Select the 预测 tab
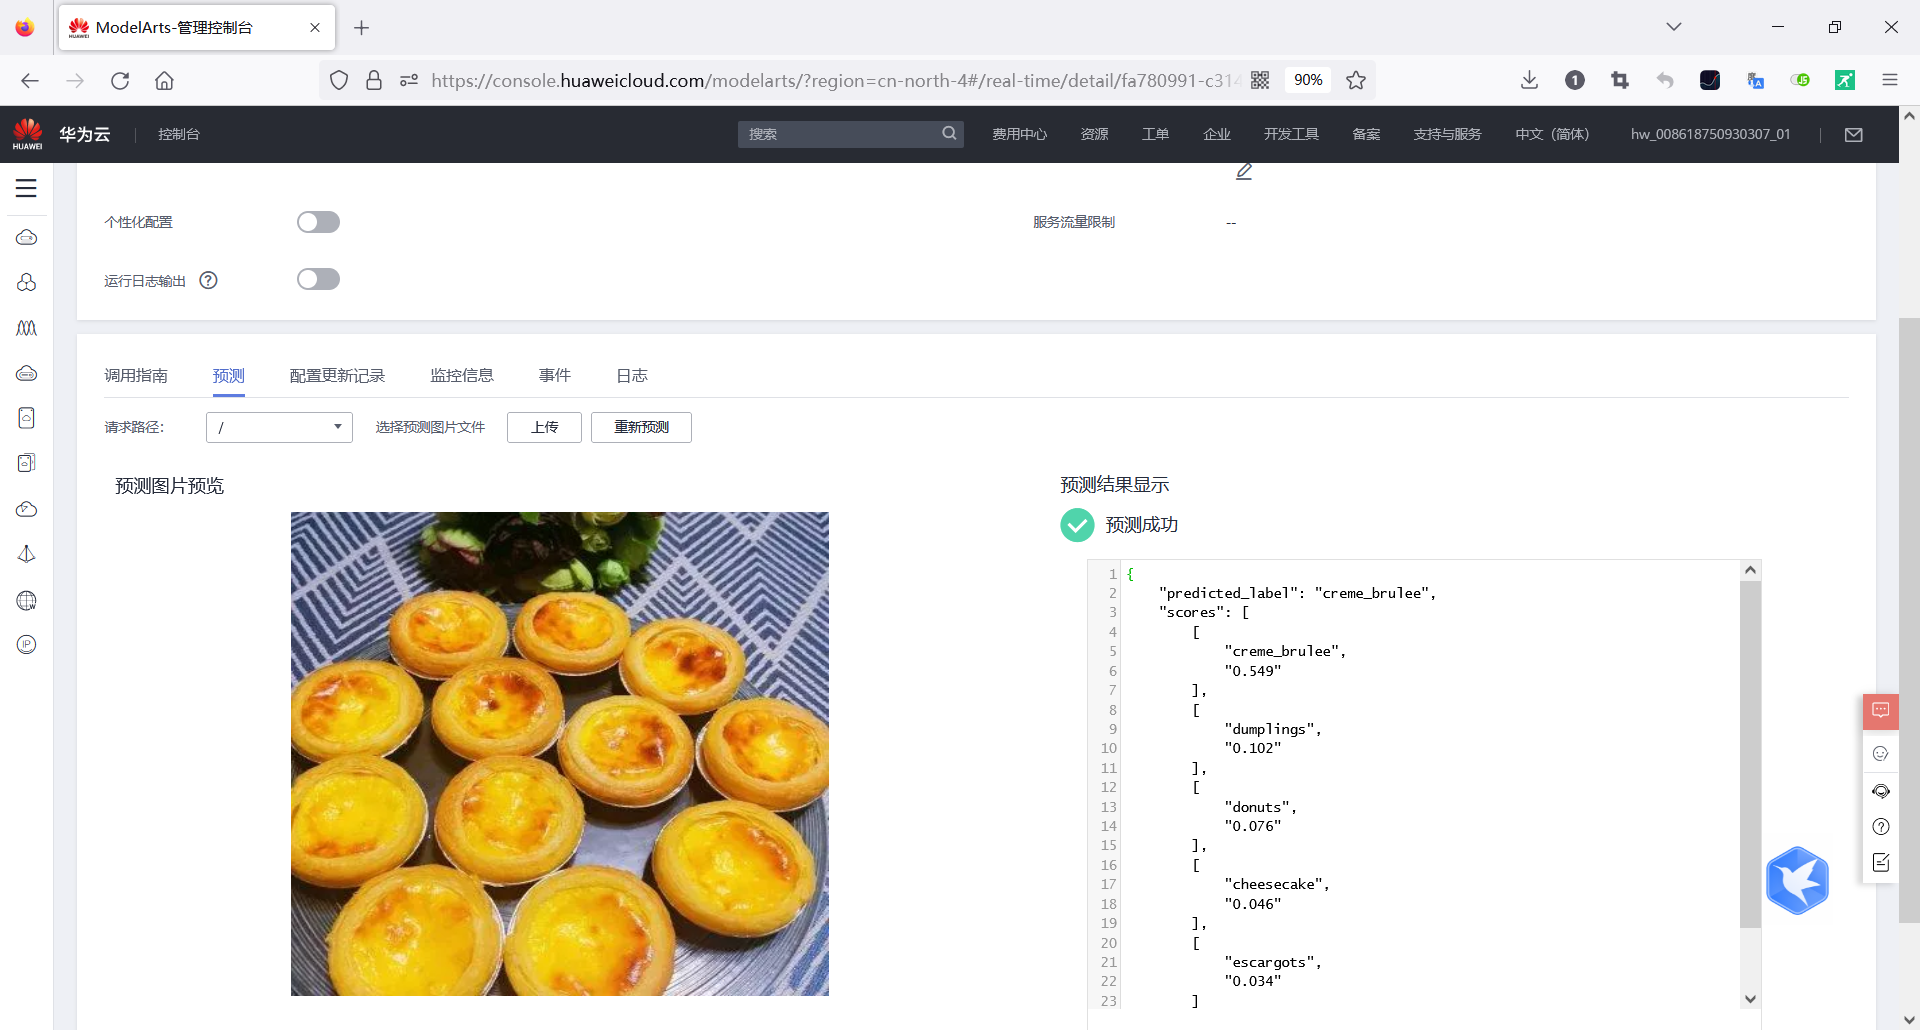 [x=229, y=375]
